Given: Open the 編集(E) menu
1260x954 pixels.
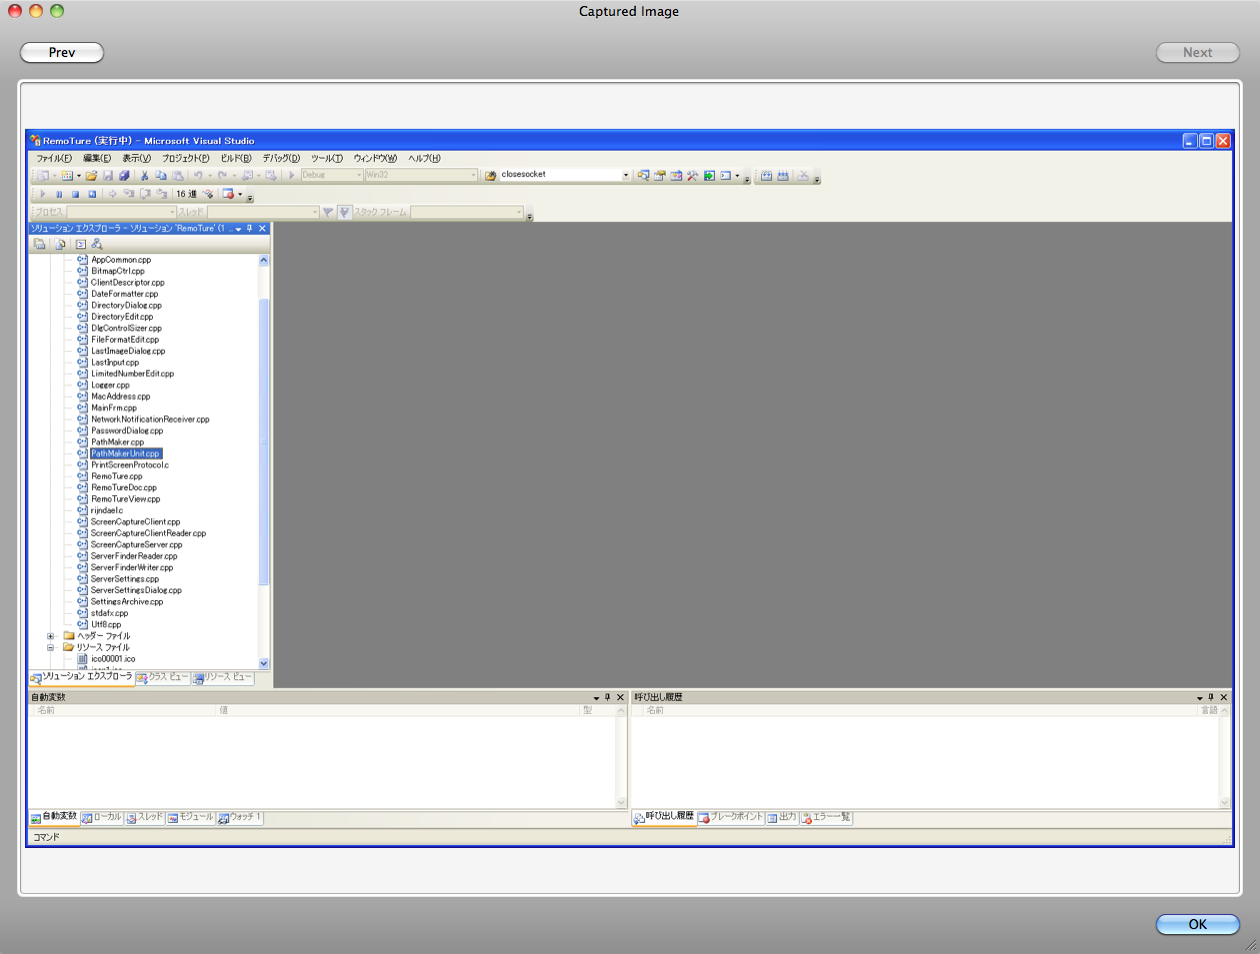Looking at the screenshot, I should 97,158.
